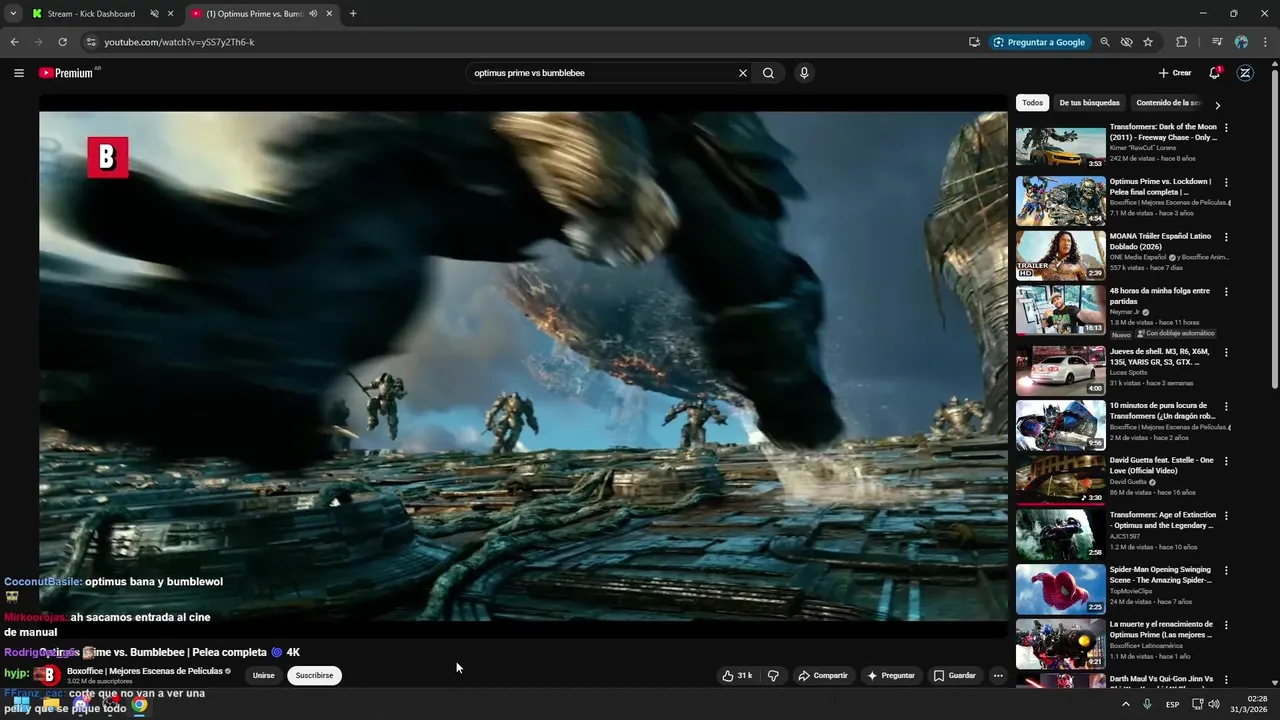Open Jueves de shell video thumbnail

pyautogui.click(x=1061, y=371)
